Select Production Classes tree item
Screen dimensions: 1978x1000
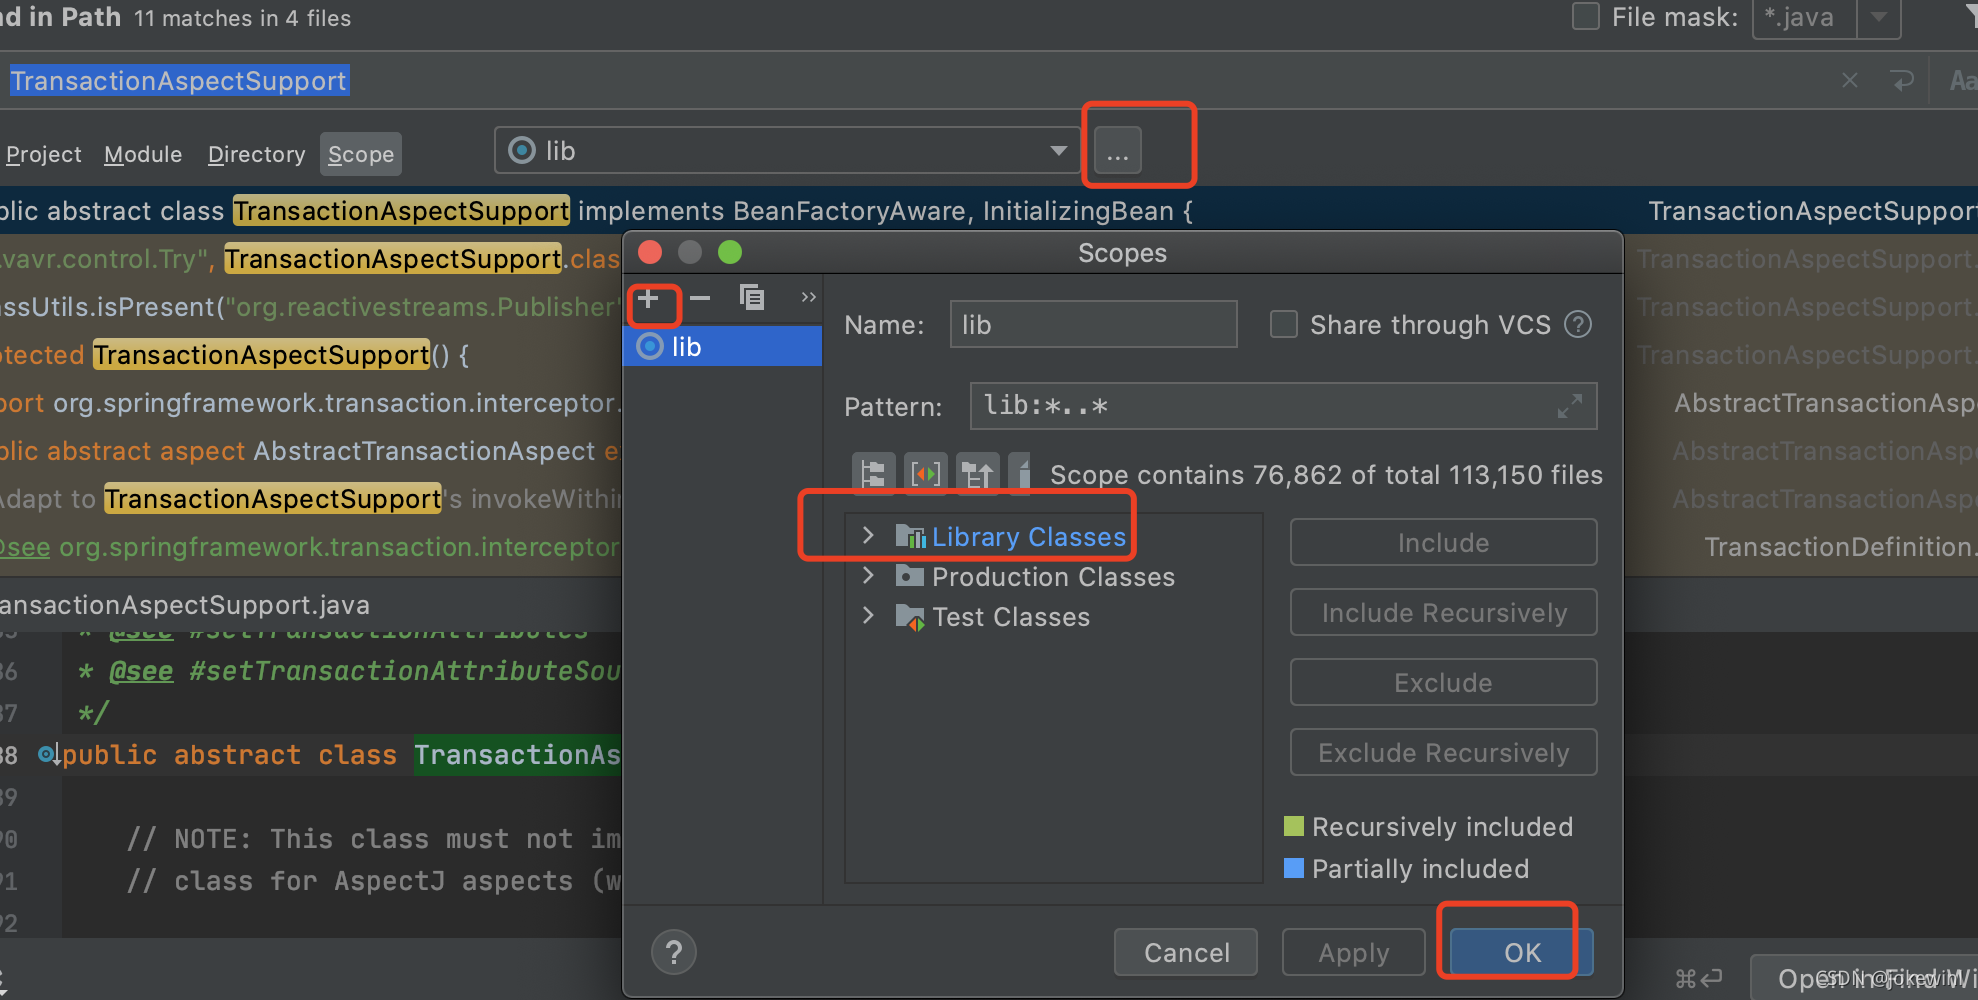[x=1053, y=577]
